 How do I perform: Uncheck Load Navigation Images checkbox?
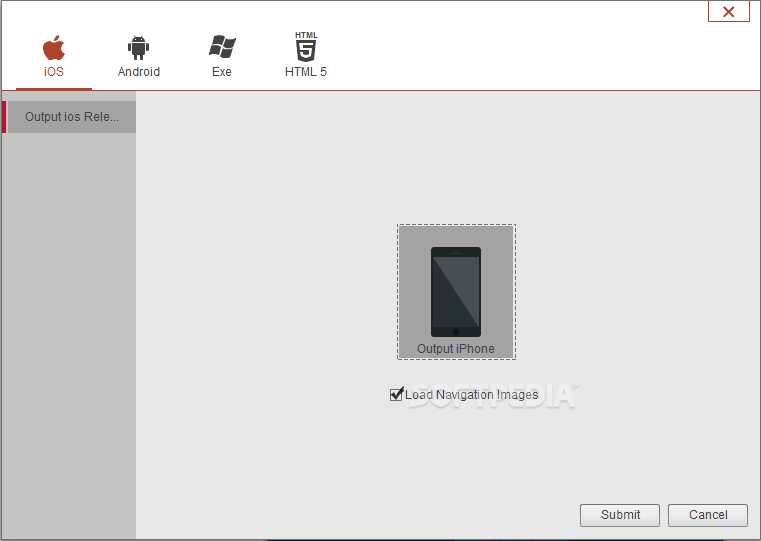pos(397,394)
